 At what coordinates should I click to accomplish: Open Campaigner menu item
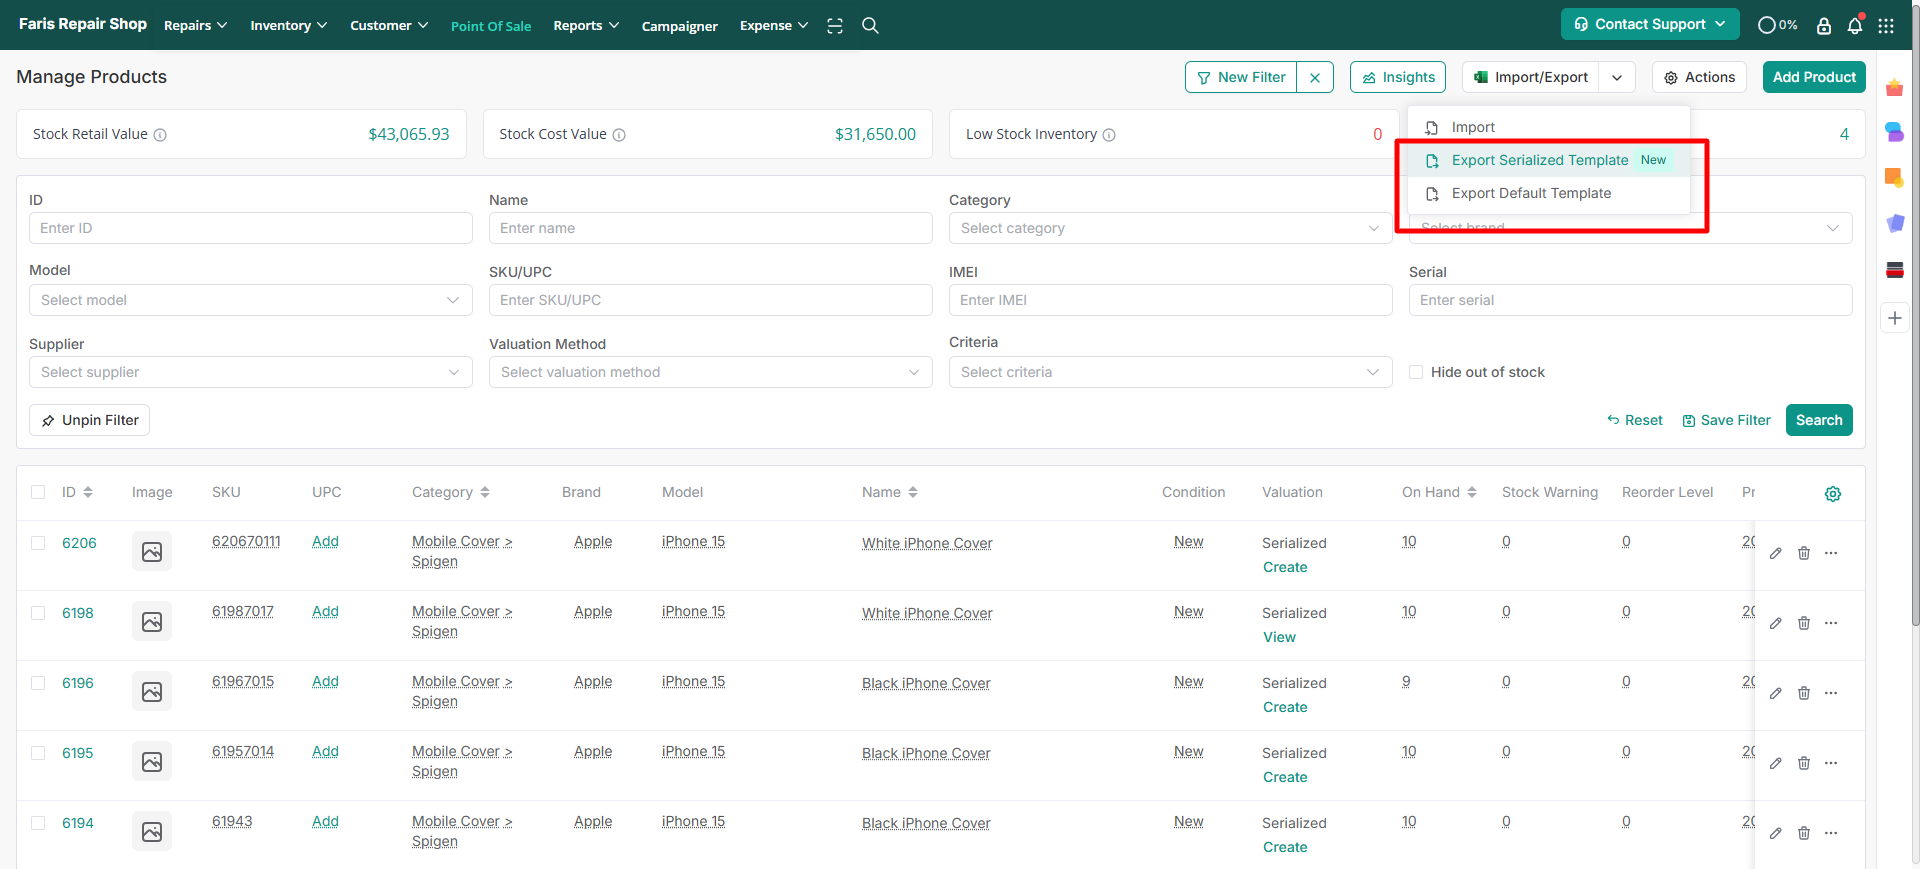680,26
